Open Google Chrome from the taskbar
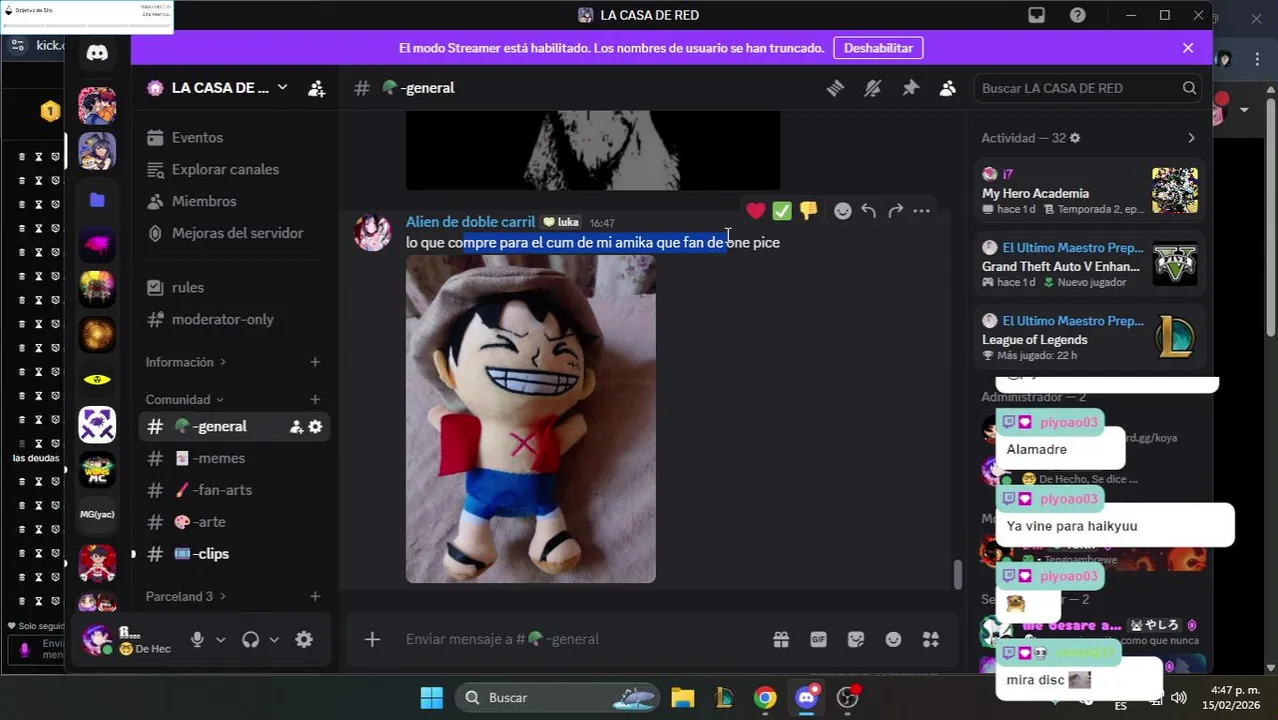This screenshot has width=1278, height=720. coord(765,698)
